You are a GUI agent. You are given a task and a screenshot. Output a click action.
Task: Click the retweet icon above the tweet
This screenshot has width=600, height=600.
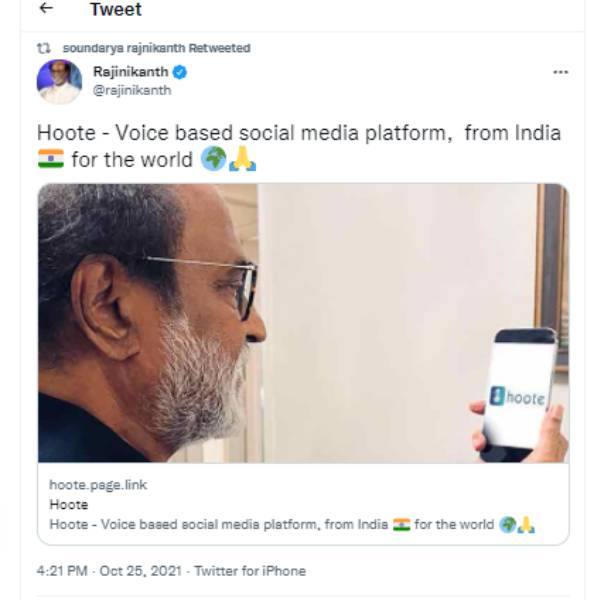coord(44,48)
